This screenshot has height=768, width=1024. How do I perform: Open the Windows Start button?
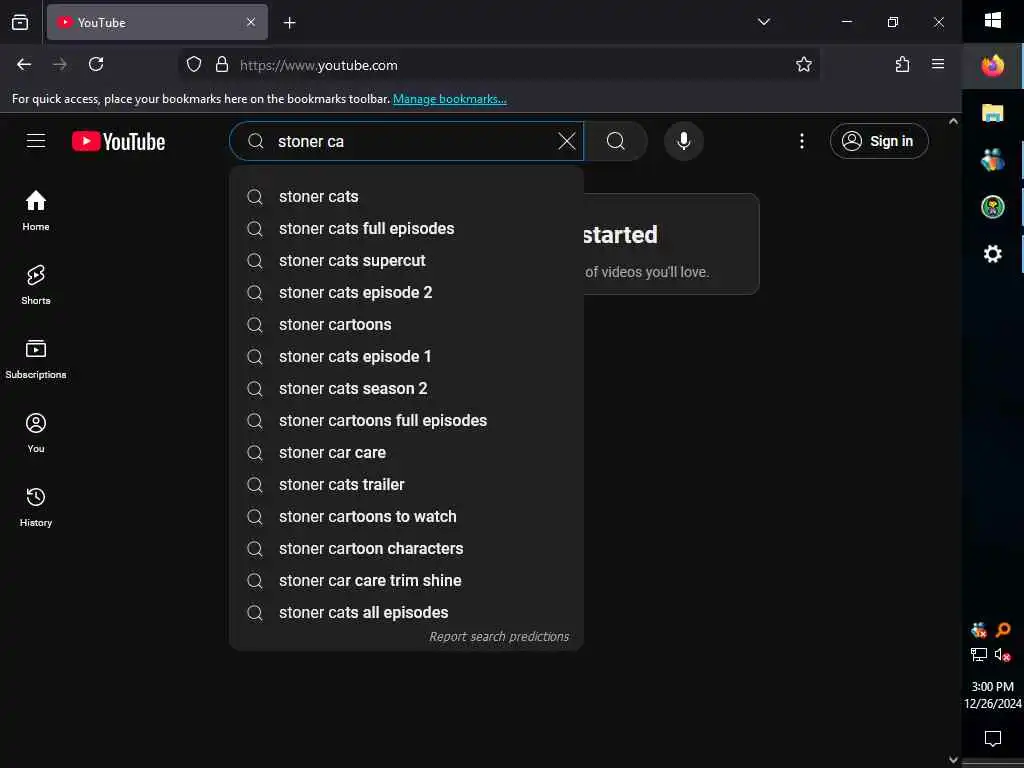point(993,20)
